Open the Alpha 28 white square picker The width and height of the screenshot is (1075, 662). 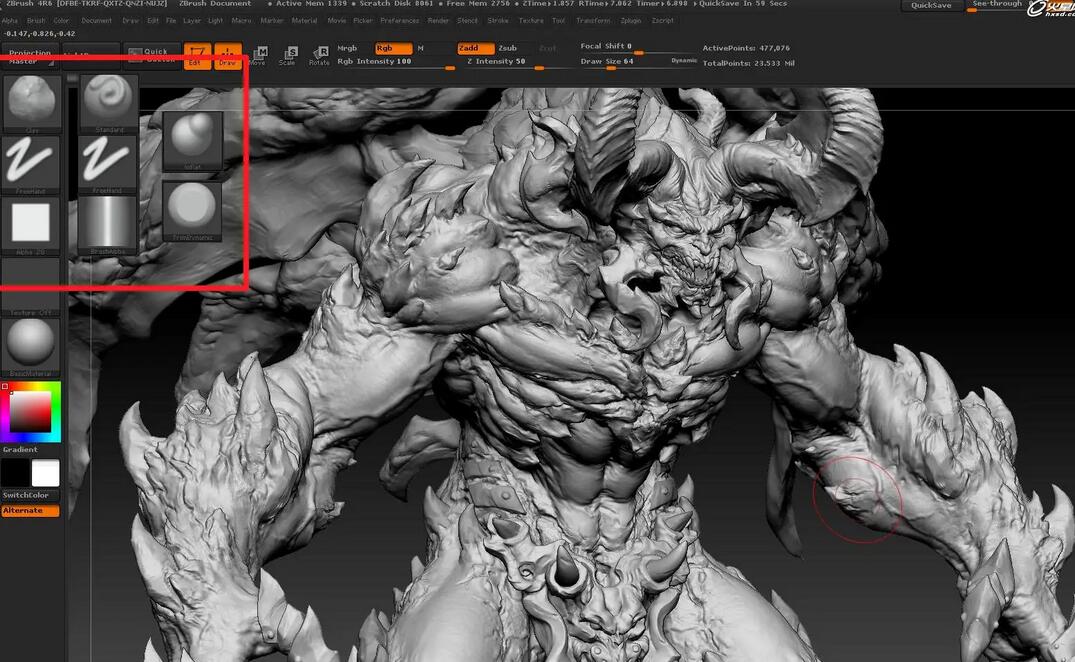pyautogui.click(x=31, y=225)
